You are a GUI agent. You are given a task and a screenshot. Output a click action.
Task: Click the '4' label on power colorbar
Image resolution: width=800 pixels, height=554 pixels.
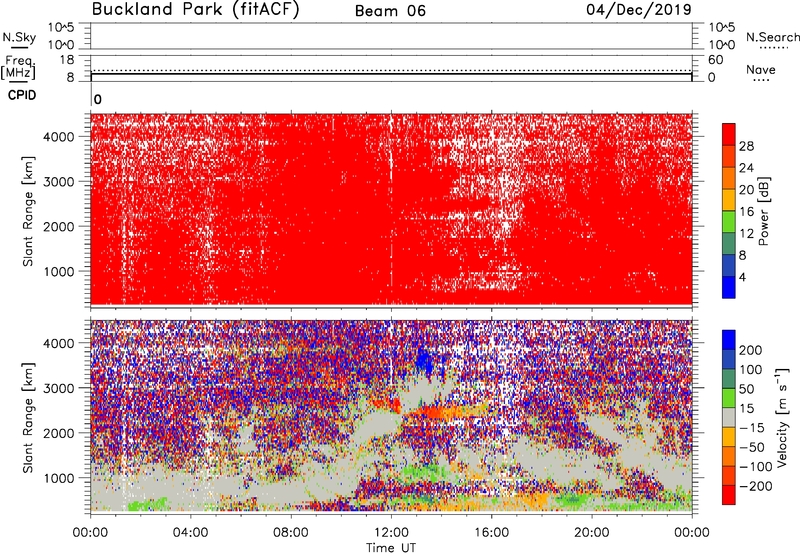pyautogui.click(x=742, y=277)
